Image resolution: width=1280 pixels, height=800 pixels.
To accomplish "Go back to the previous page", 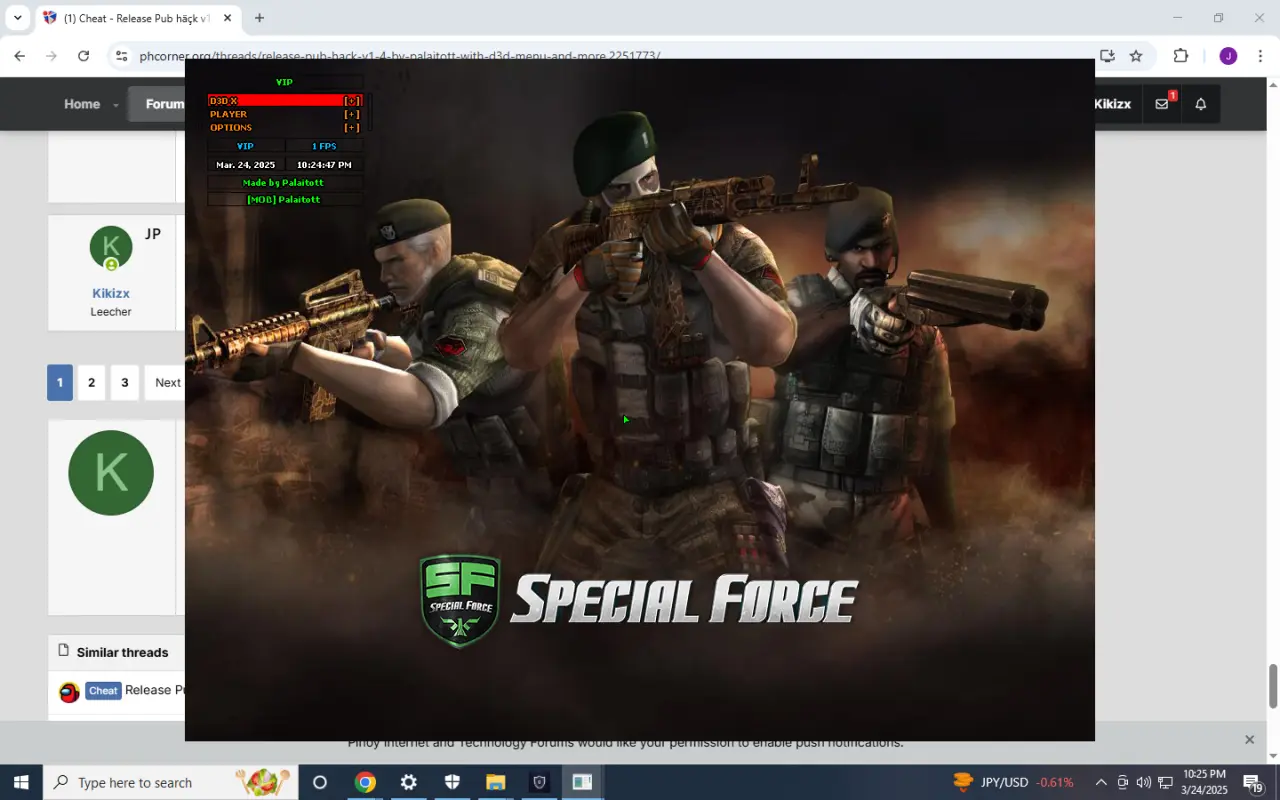I will [19, 56].
